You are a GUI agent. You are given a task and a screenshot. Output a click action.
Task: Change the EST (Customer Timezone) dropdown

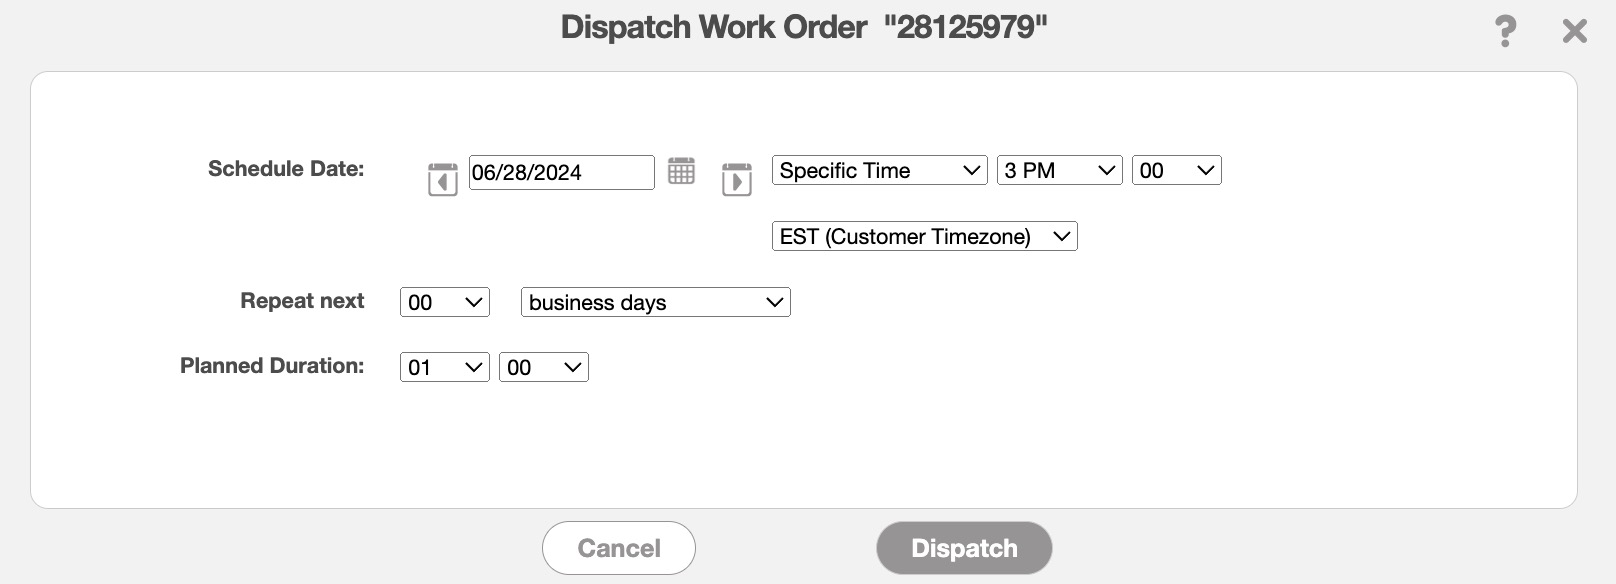pyautogui.click(x=924, y=236)
